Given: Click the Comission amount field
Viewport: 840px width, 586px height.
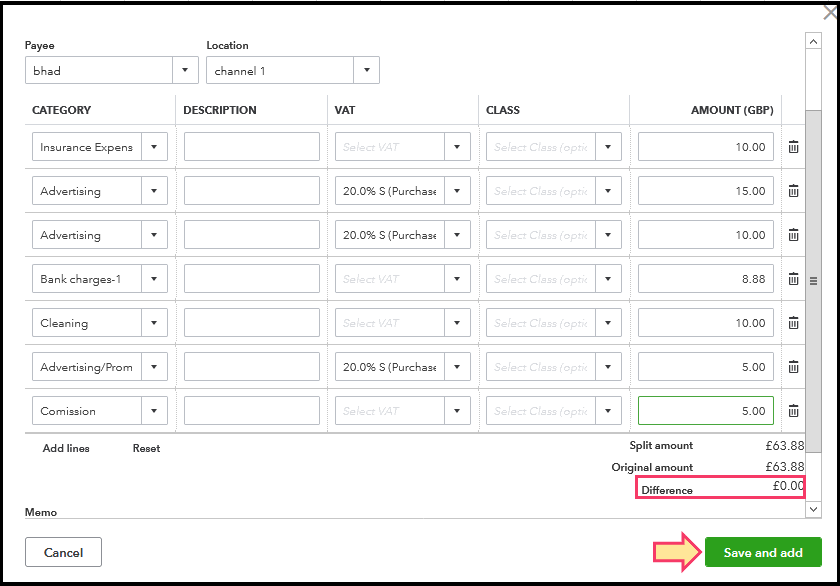Looking at the screenshot, I should point(705,411).
